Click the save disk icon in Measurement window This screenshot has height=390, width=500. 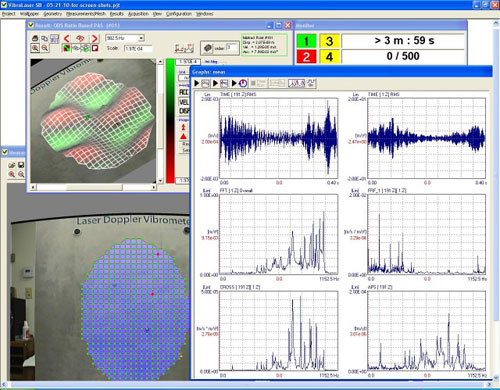pos(21,165)
